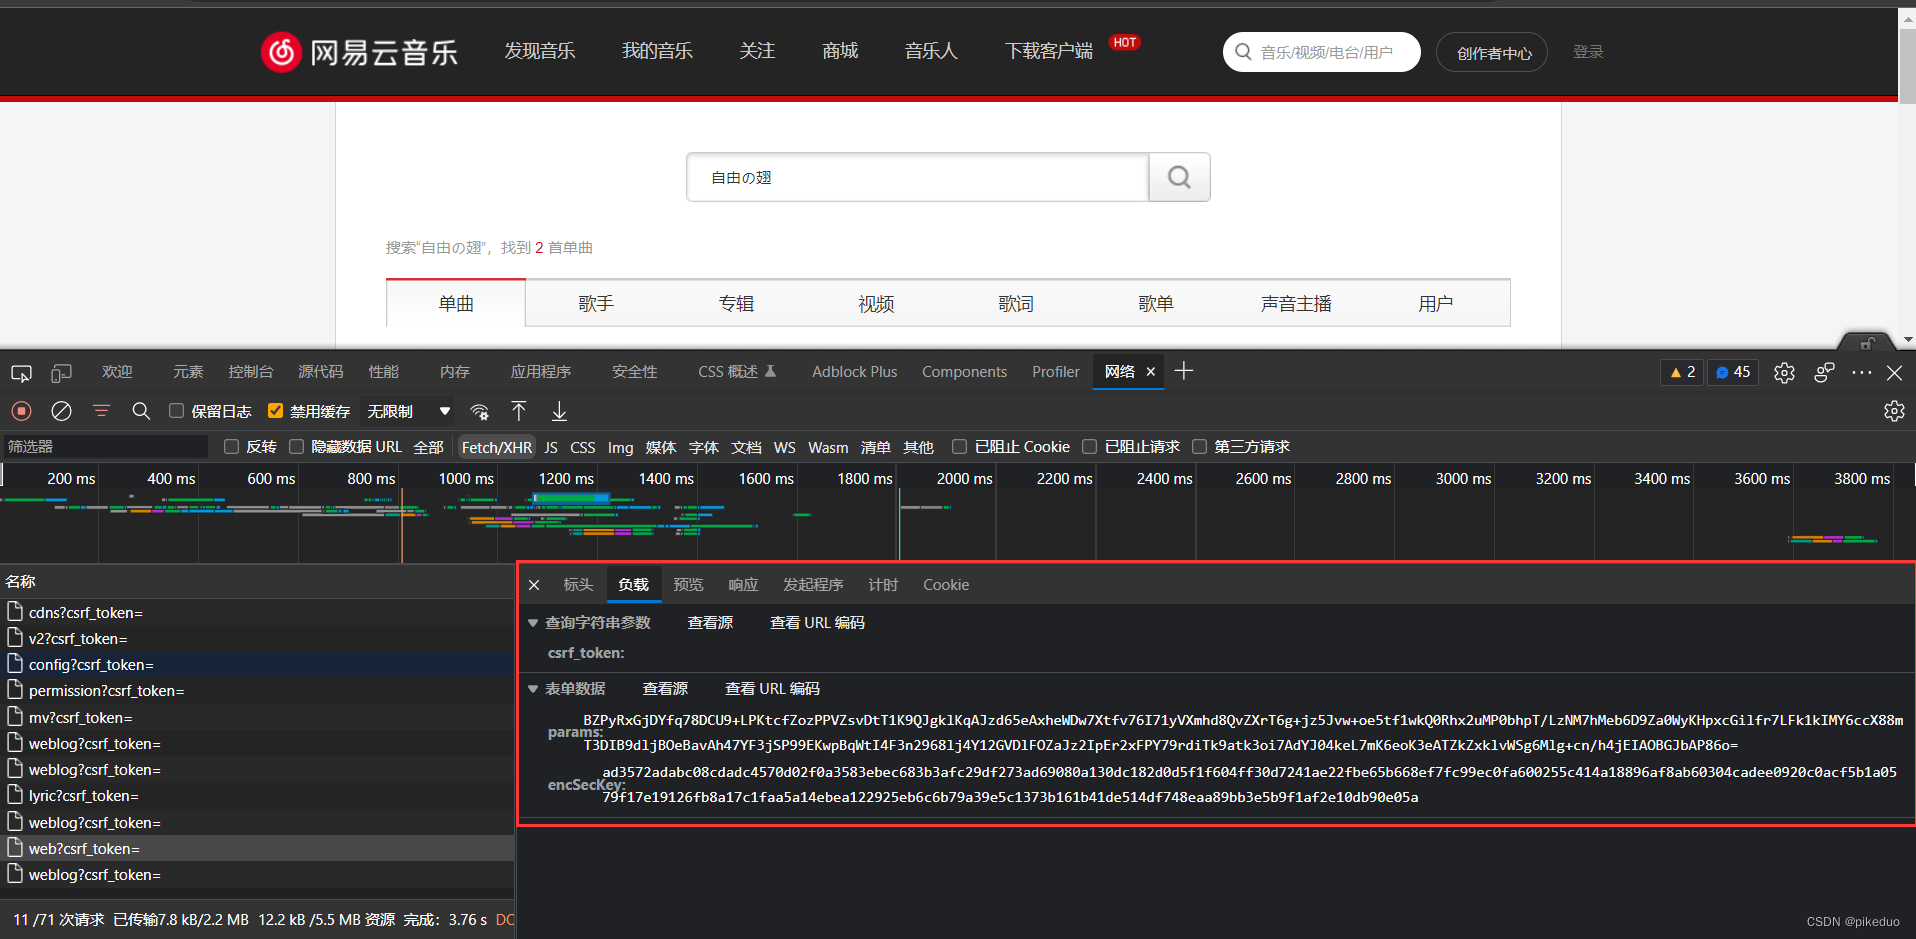Select the 专辑 search result tab
Image resolution: width=1916 pixels, height=939 pixels.
pyautogui.click(x=736, y=304)
